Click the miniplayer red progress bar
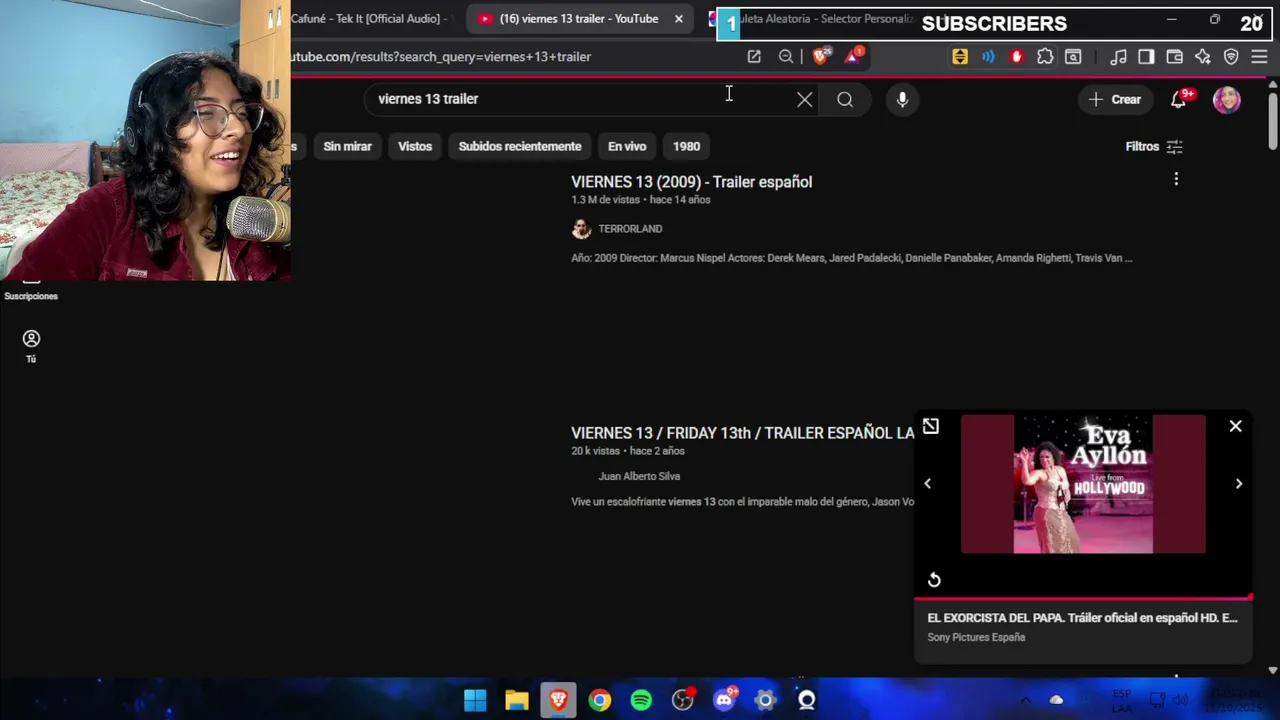The width and height of the screenshot is (1280, 720). coord(1083,598)
